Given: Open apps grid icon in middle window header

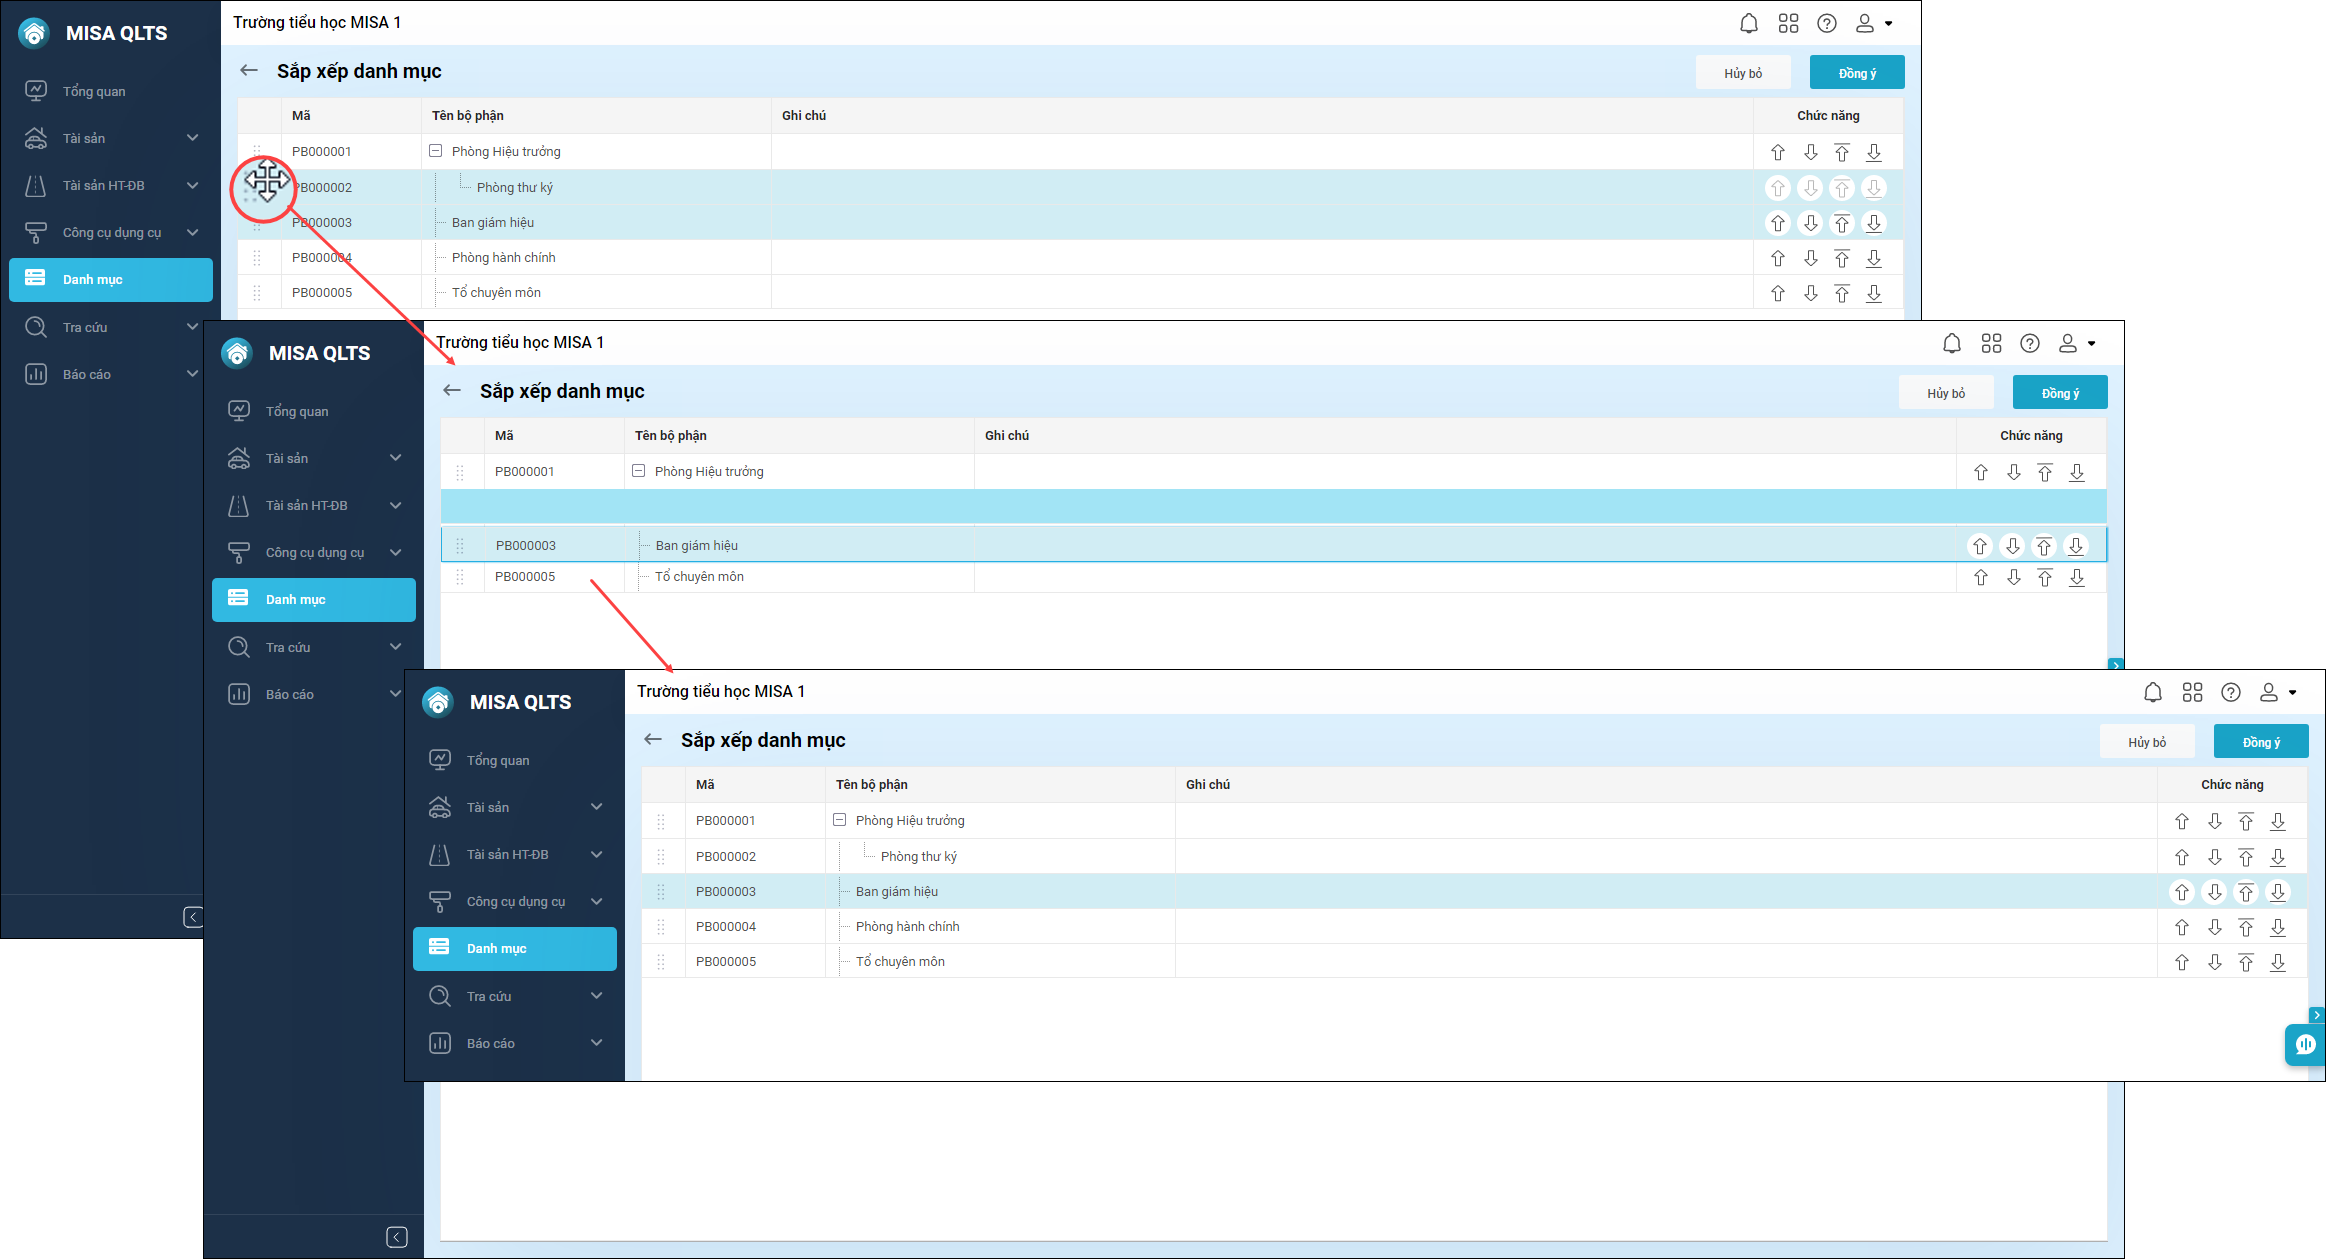Looking at the screenshot, I should pyautogui.click(x=1991, y=343).
